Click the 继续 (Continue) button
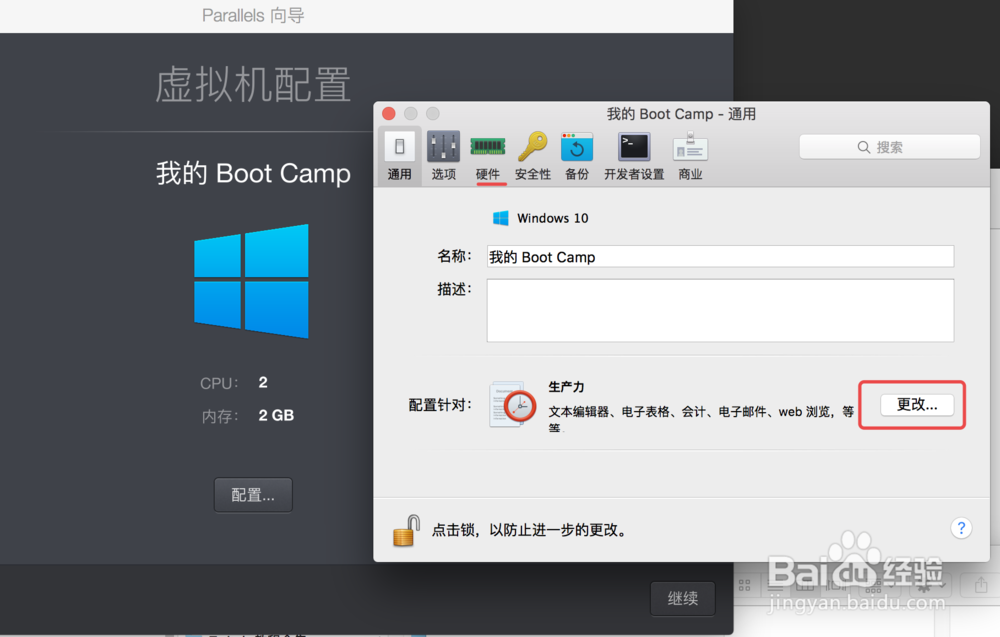The width and height of the screenshot is (1000, 637). tap(682, 598)
